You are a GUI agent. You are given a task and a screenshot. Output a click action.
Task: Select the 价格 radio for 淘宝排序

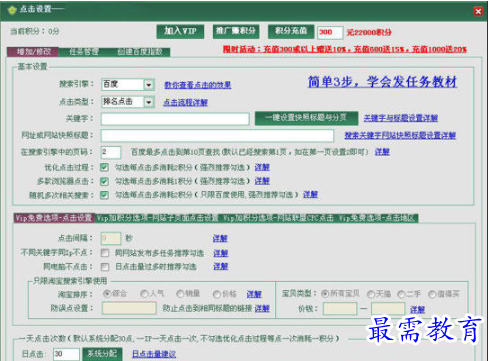pyautogui.click(x=217, y=294)
